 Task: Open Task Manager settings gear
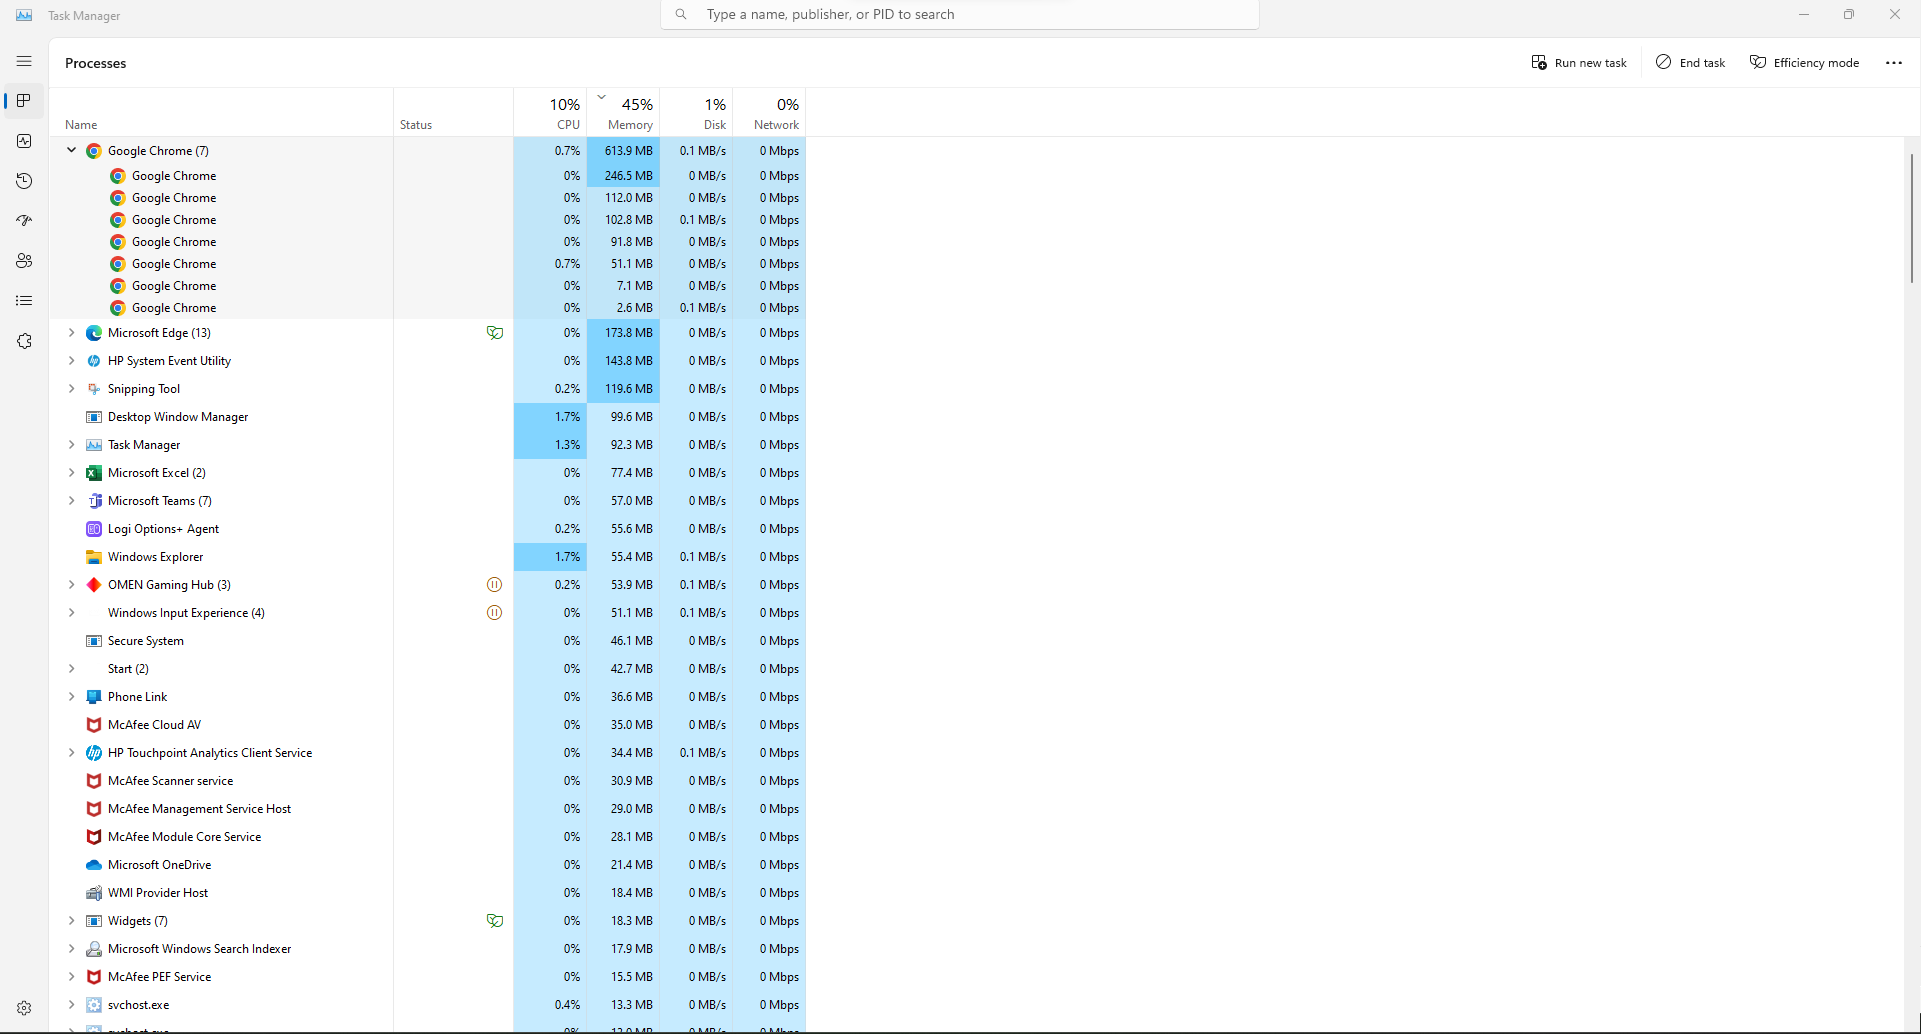click(24, 1008)
